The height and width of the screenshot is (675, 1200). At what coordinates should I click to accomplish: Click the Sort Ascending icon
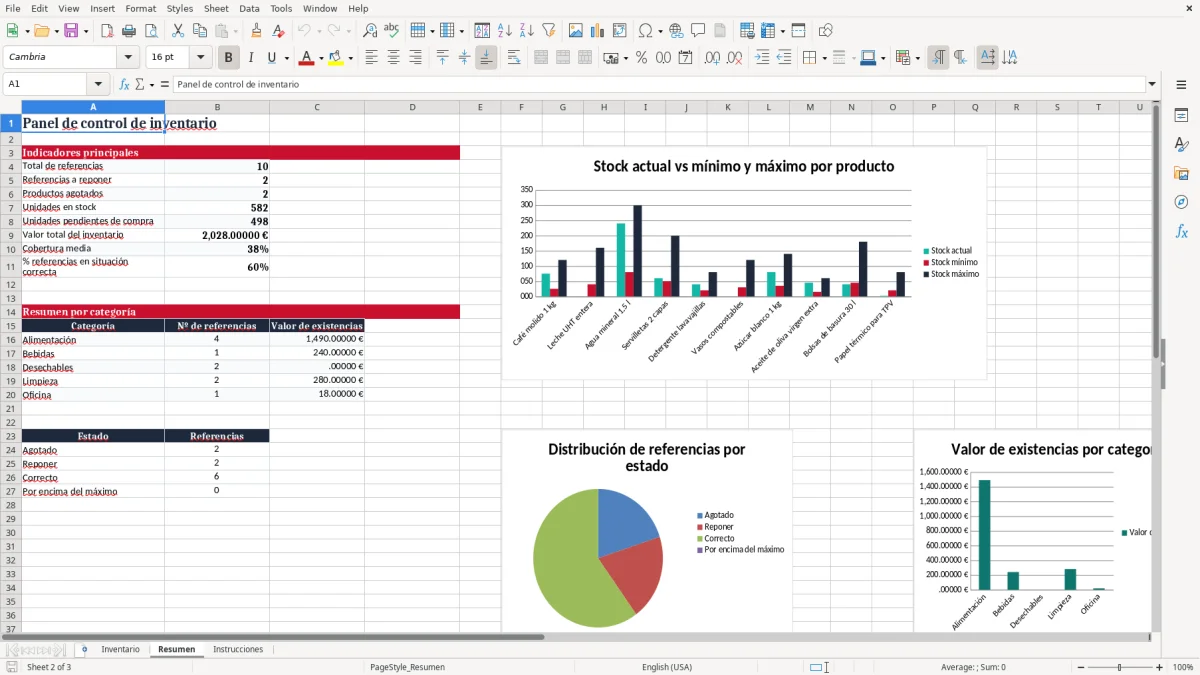pyautogui.click(x=505, y=31)
